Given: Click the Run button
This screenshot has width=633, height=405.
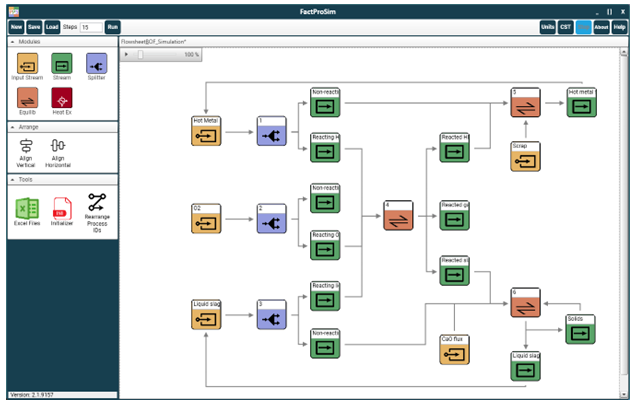Looking at the screenshot, I should pos(113,27).
